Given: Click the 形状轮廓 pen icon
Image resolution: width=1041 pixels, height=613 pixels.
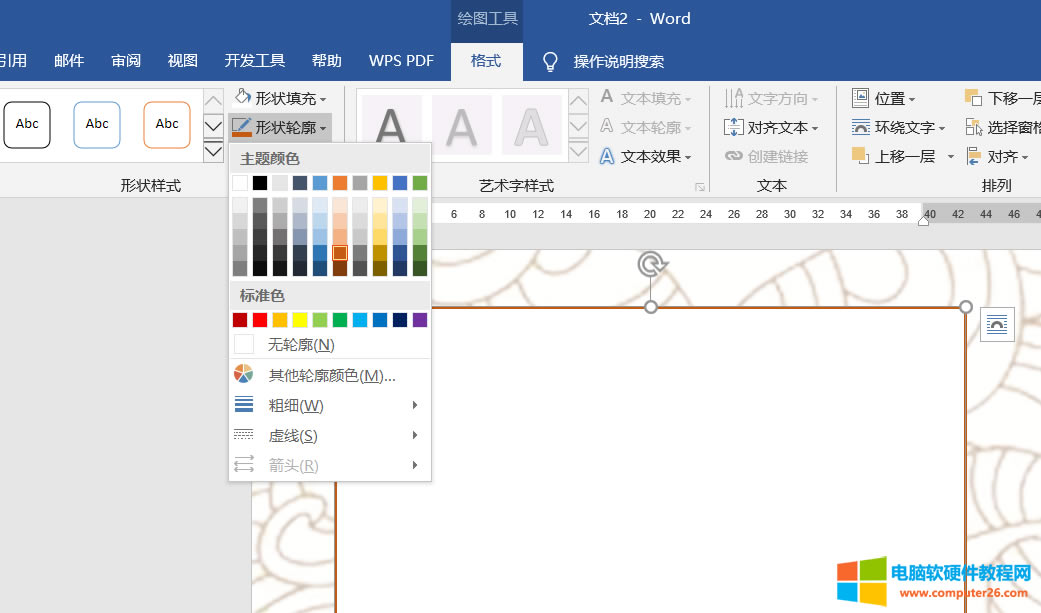Looking at the screenshot, I should coord(242,127).
